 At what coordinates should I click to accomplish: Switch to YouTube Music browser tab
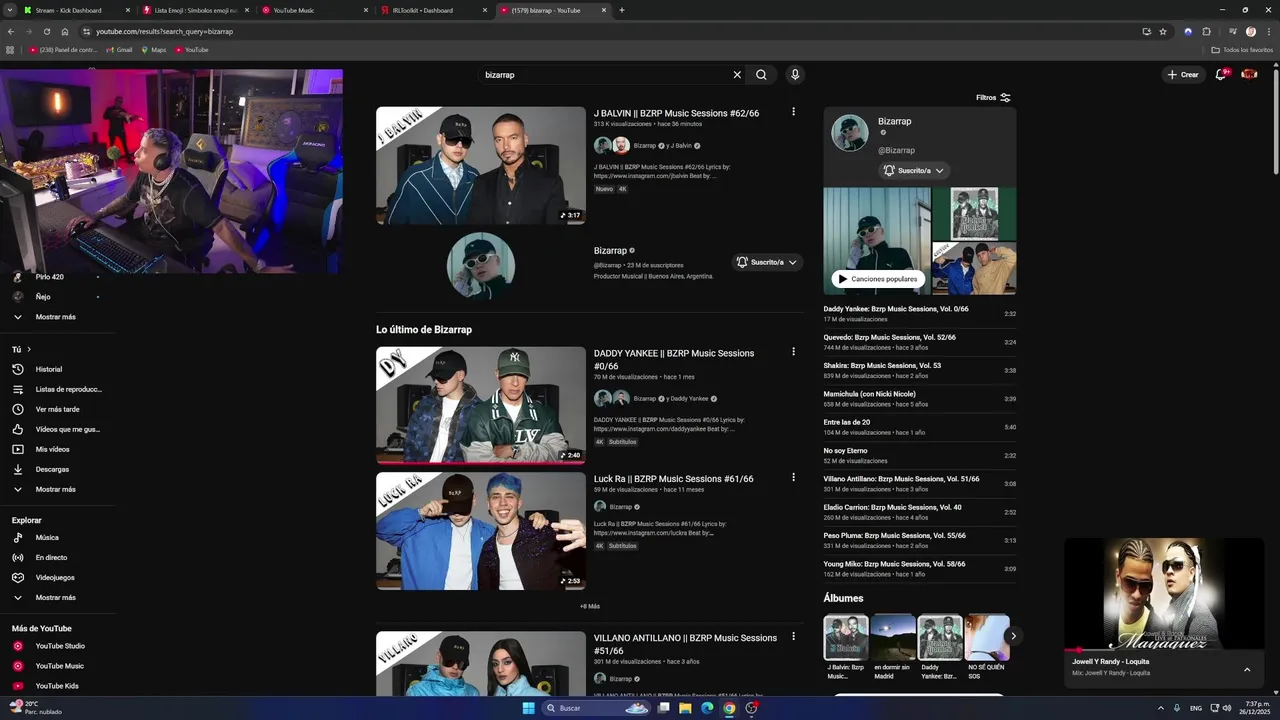click(315, 10)
